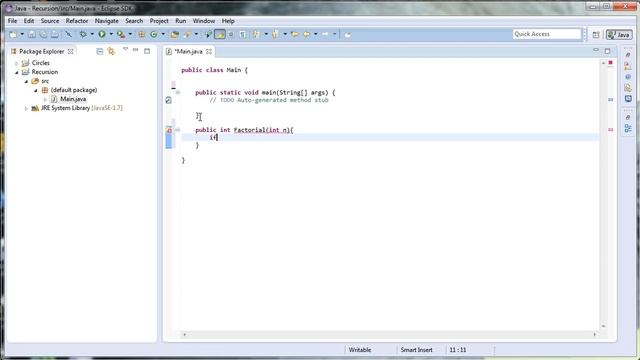Open the Navigate menu

click(x=107, y=21)
